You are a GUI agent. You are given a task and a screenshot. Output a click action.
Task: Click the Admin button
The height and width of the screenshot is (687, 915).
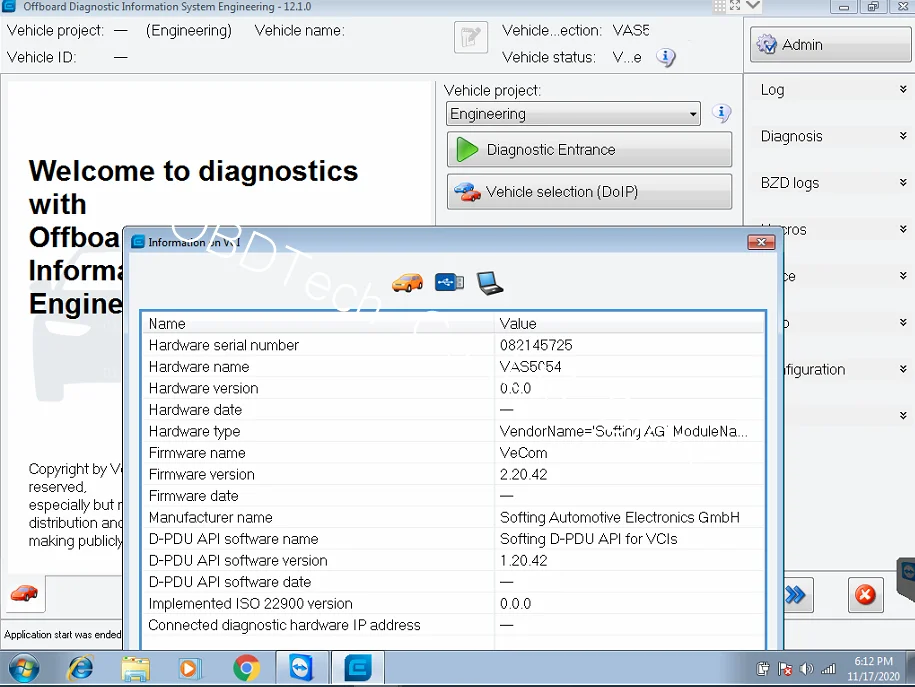coord(830,44)
